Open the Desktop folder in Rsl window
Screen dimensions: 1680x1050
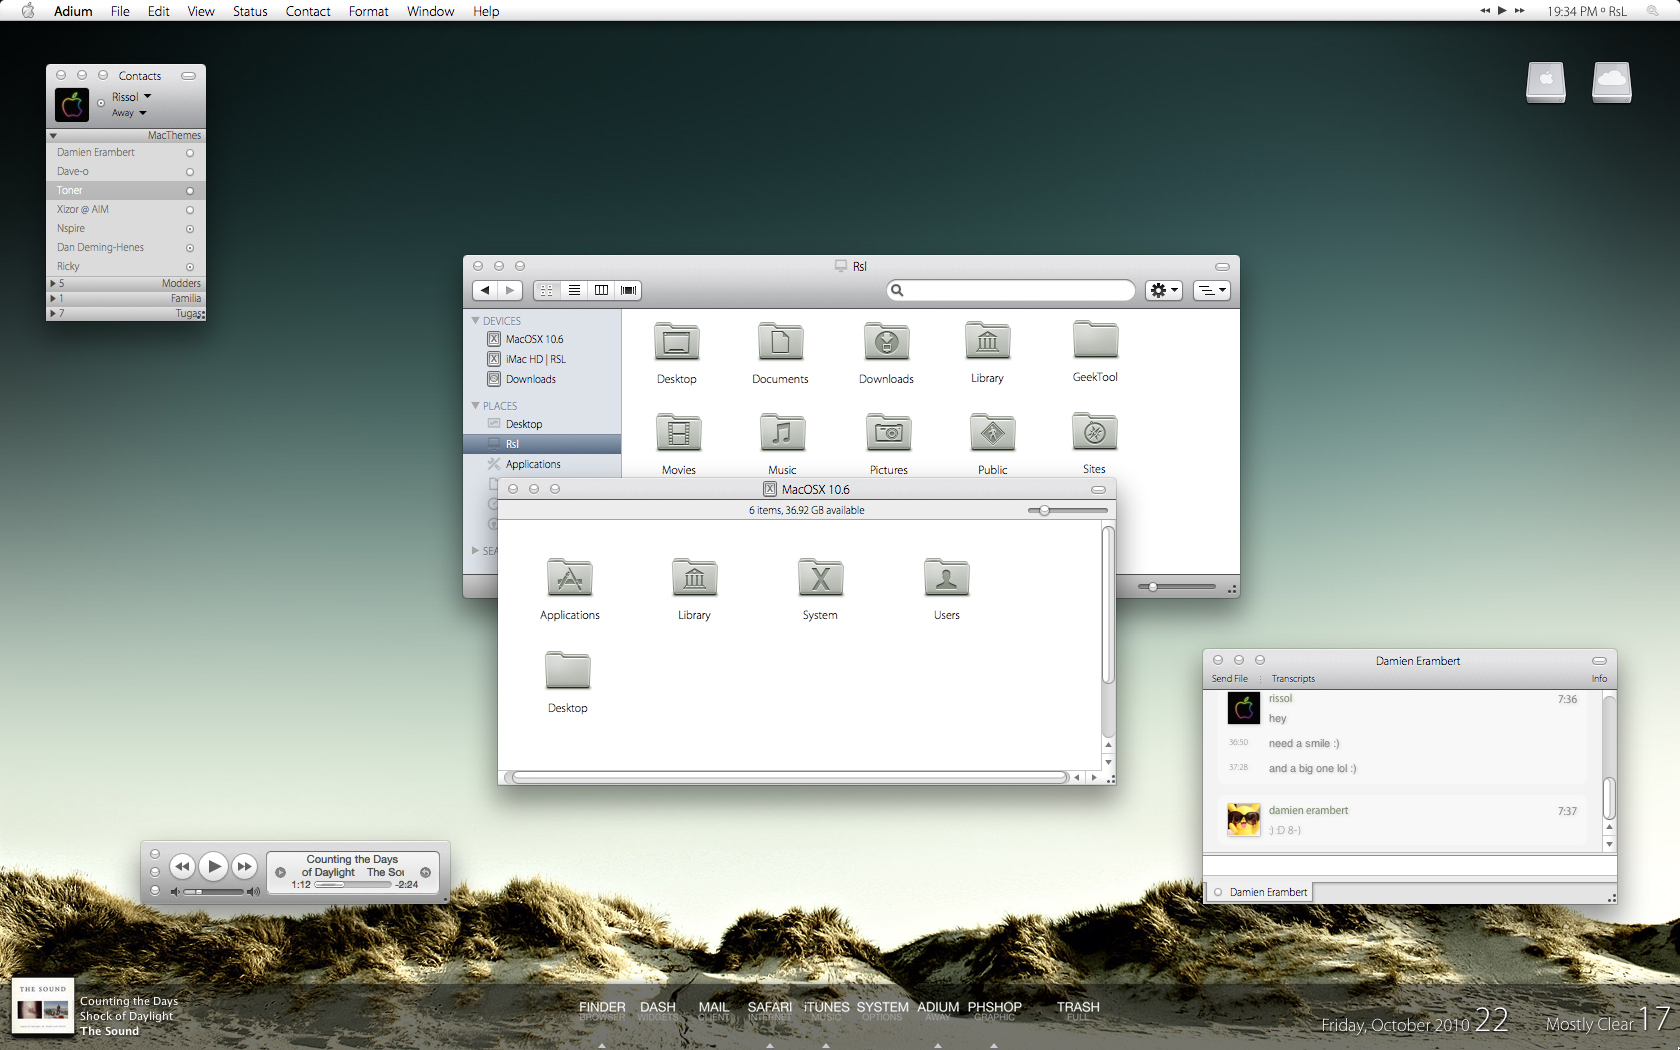point(677,343)
